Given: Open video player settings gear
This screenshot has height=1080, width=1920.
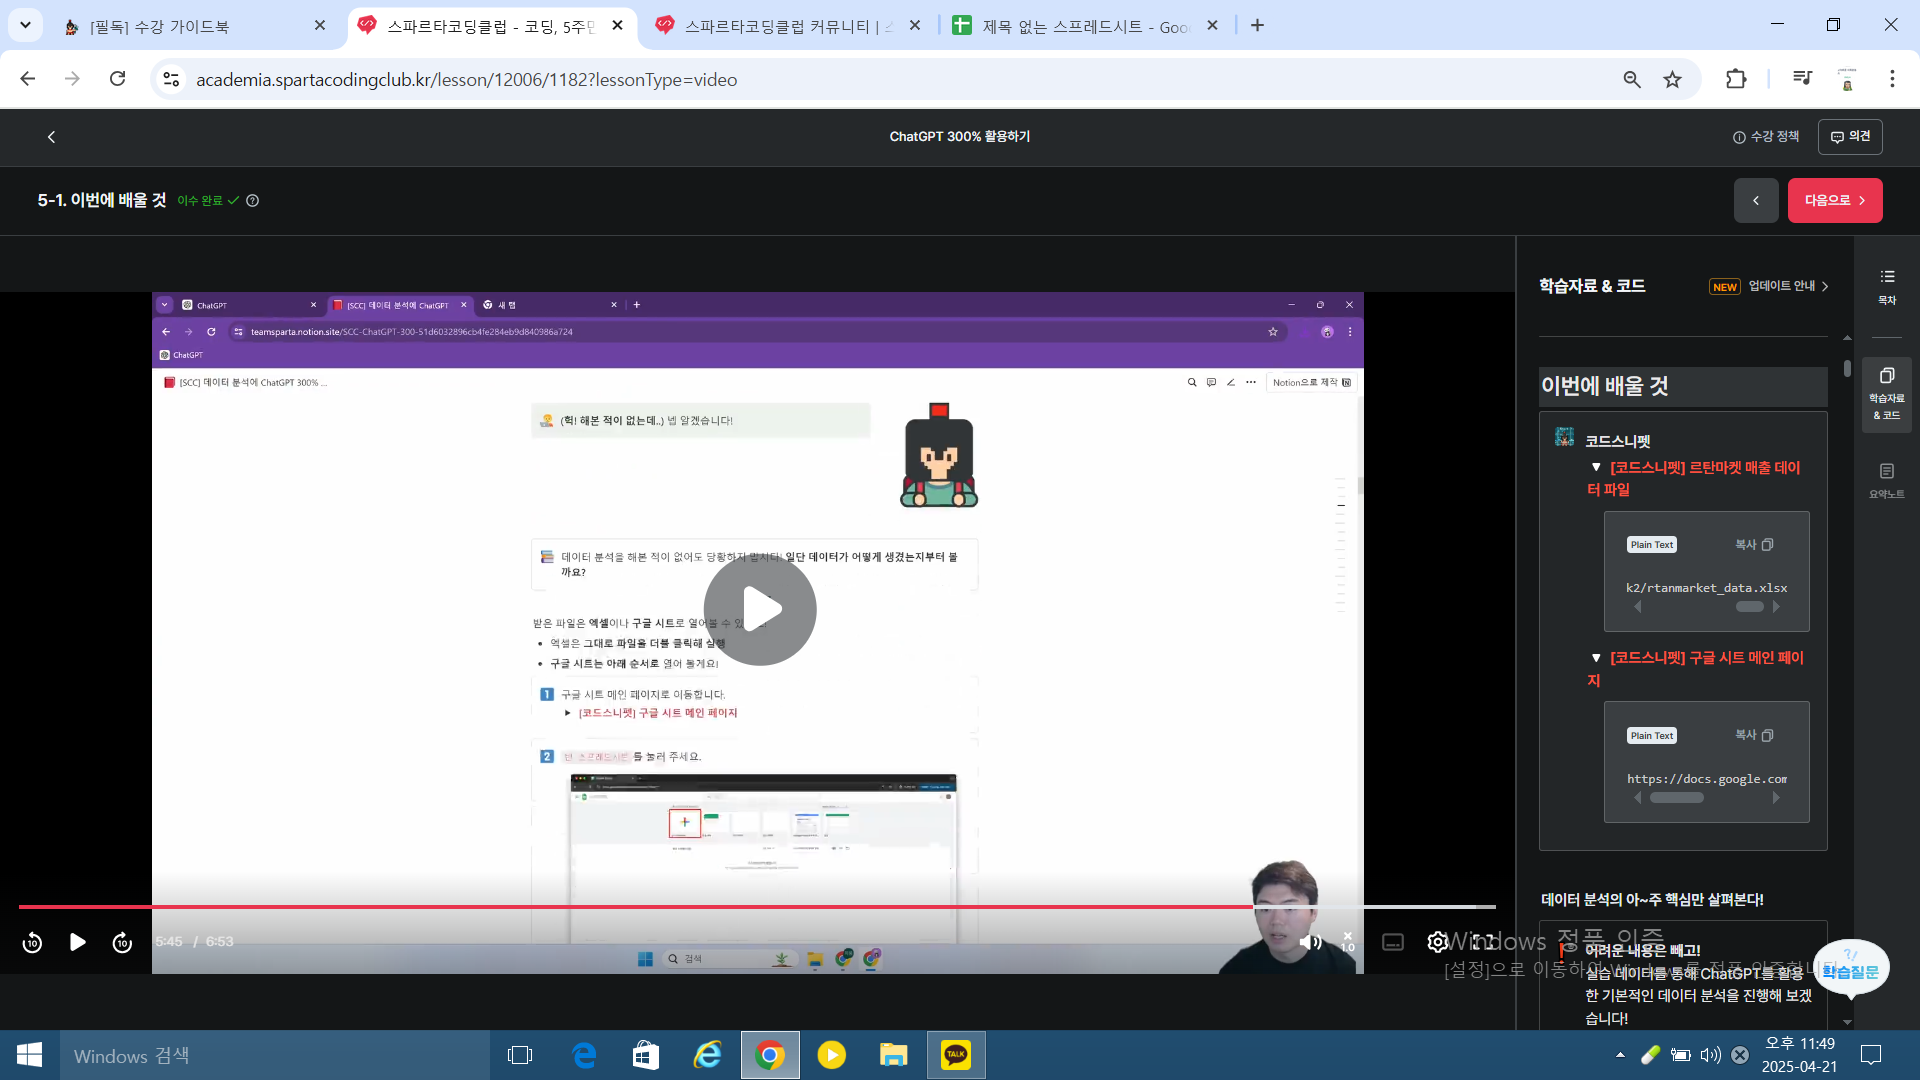Looking at the screenshot, I should [1437, 942].
